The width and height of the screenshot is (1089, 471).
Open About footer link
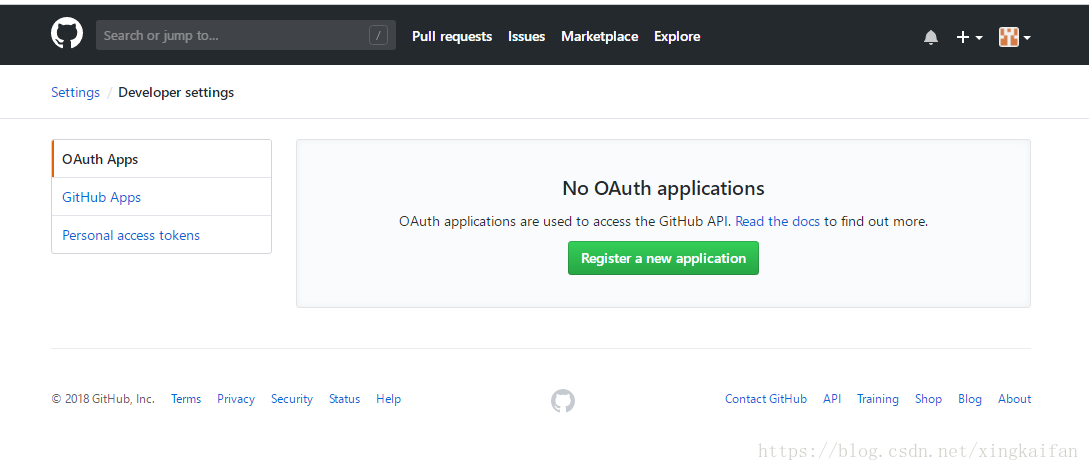1015,399
